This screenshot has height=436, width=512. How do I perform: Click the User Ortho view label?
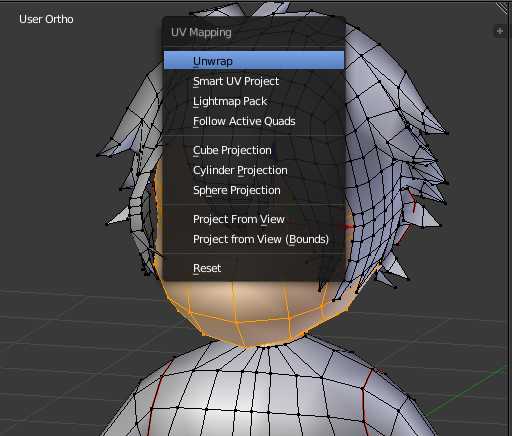click(x=46, y=19)
